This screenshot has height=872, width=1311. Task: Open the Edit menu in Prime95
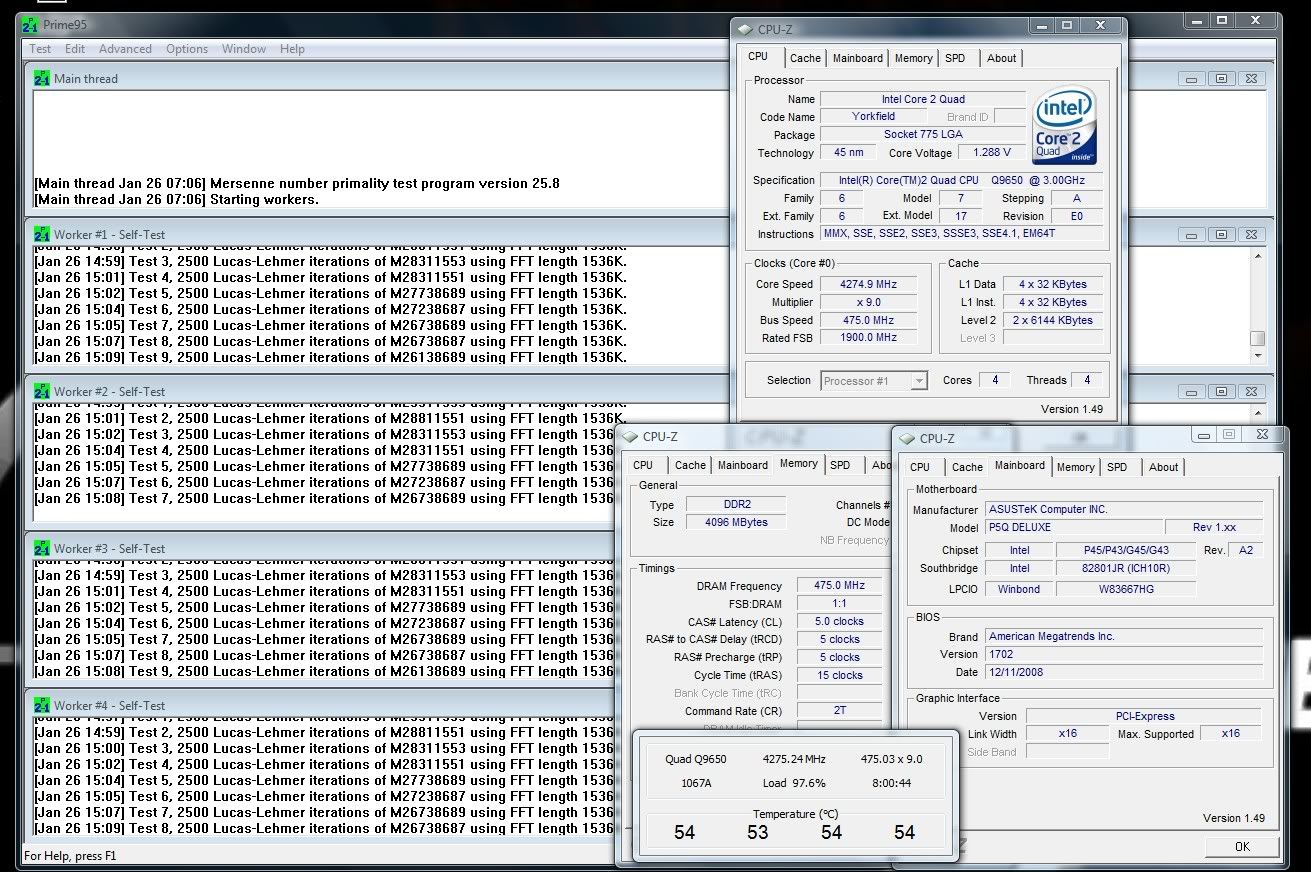tap(75, 48)
